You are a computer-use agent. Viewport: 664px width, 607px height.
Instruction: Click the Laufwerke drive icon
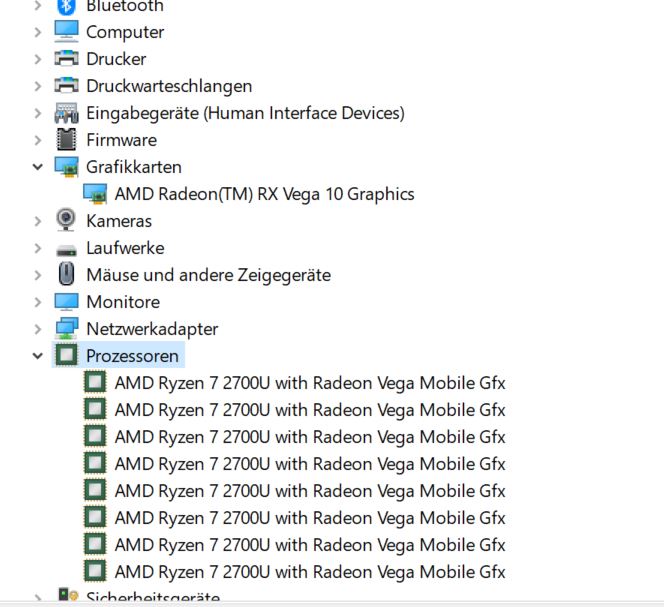(66, 250)
